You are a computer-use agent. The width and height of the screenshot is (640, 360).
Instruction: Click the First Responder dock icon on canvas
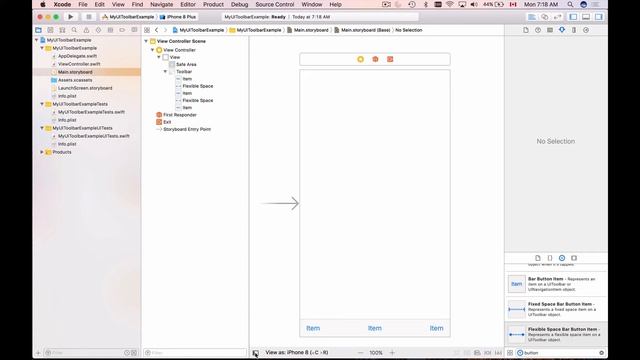tap(375, 59)
